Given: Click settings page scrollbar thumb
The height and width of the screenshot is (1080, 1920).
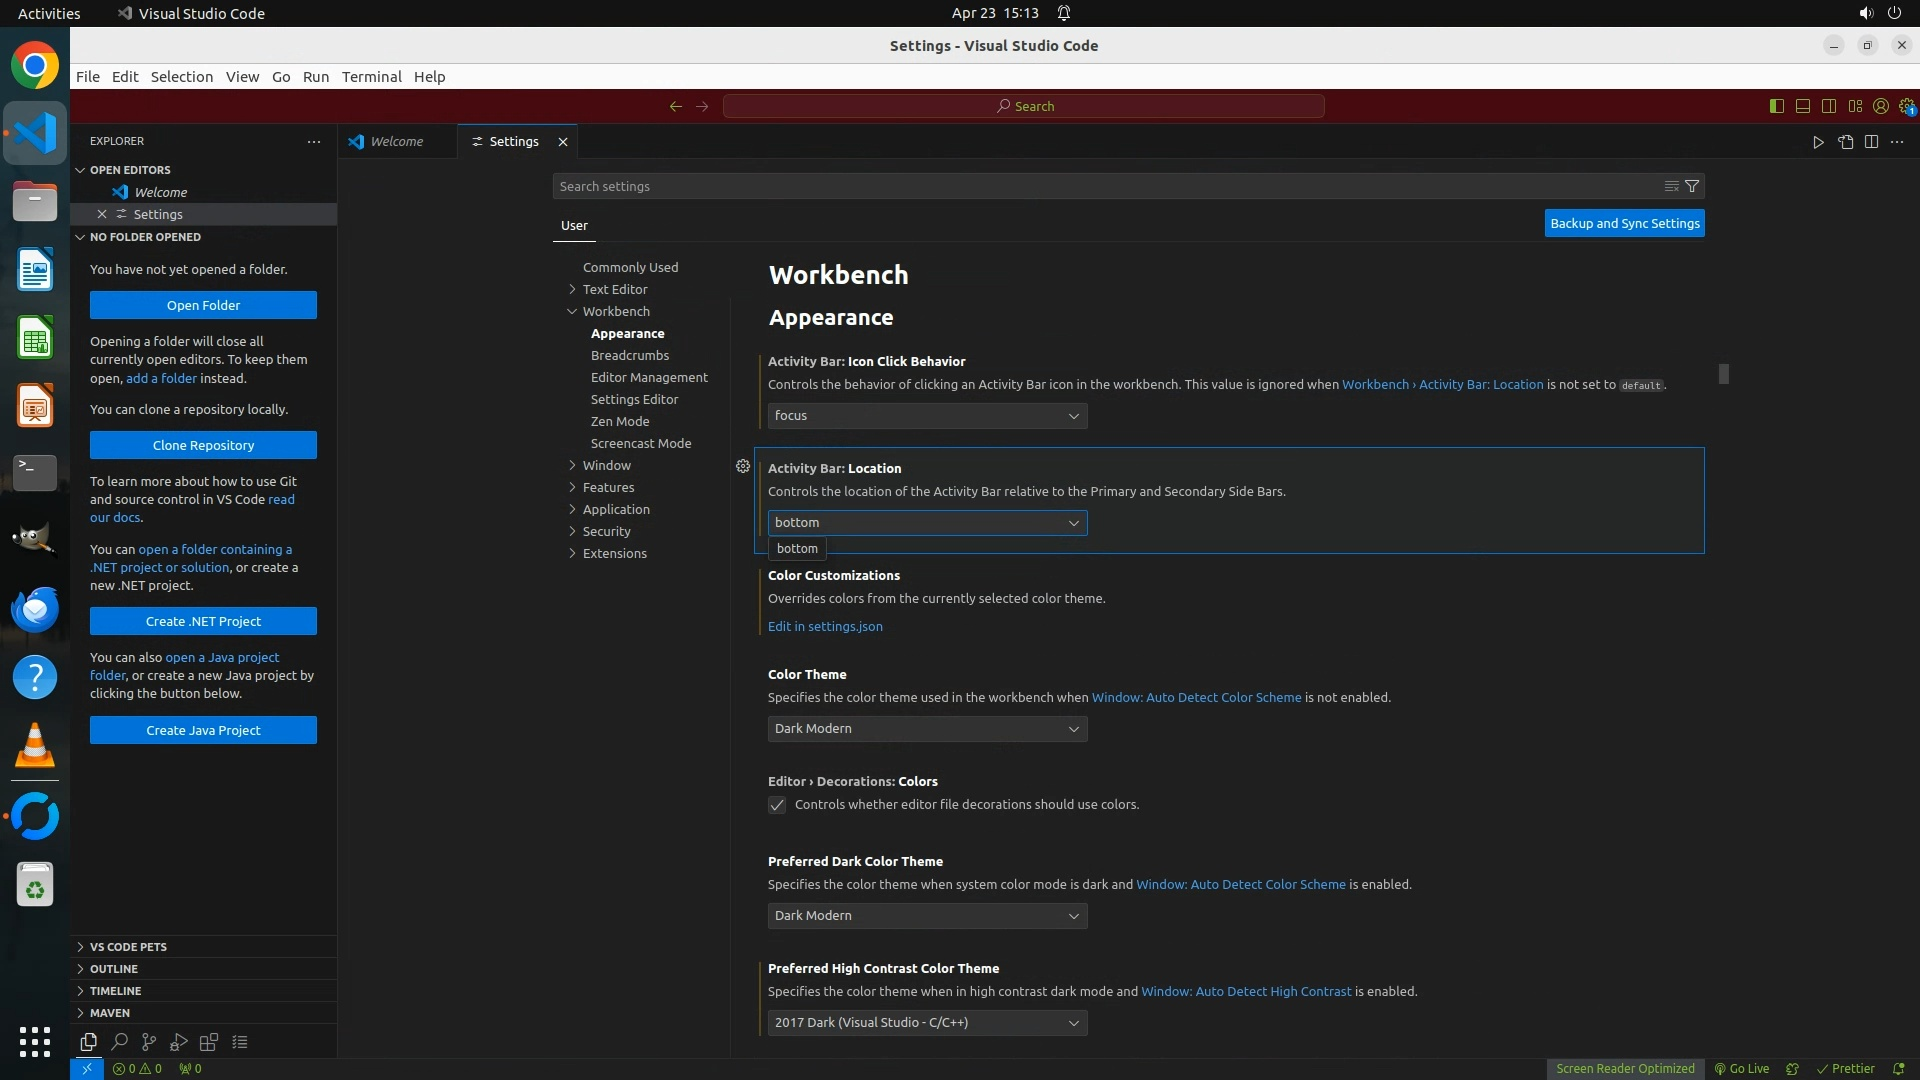Looking at the screenshot, I should point(1723,374).
